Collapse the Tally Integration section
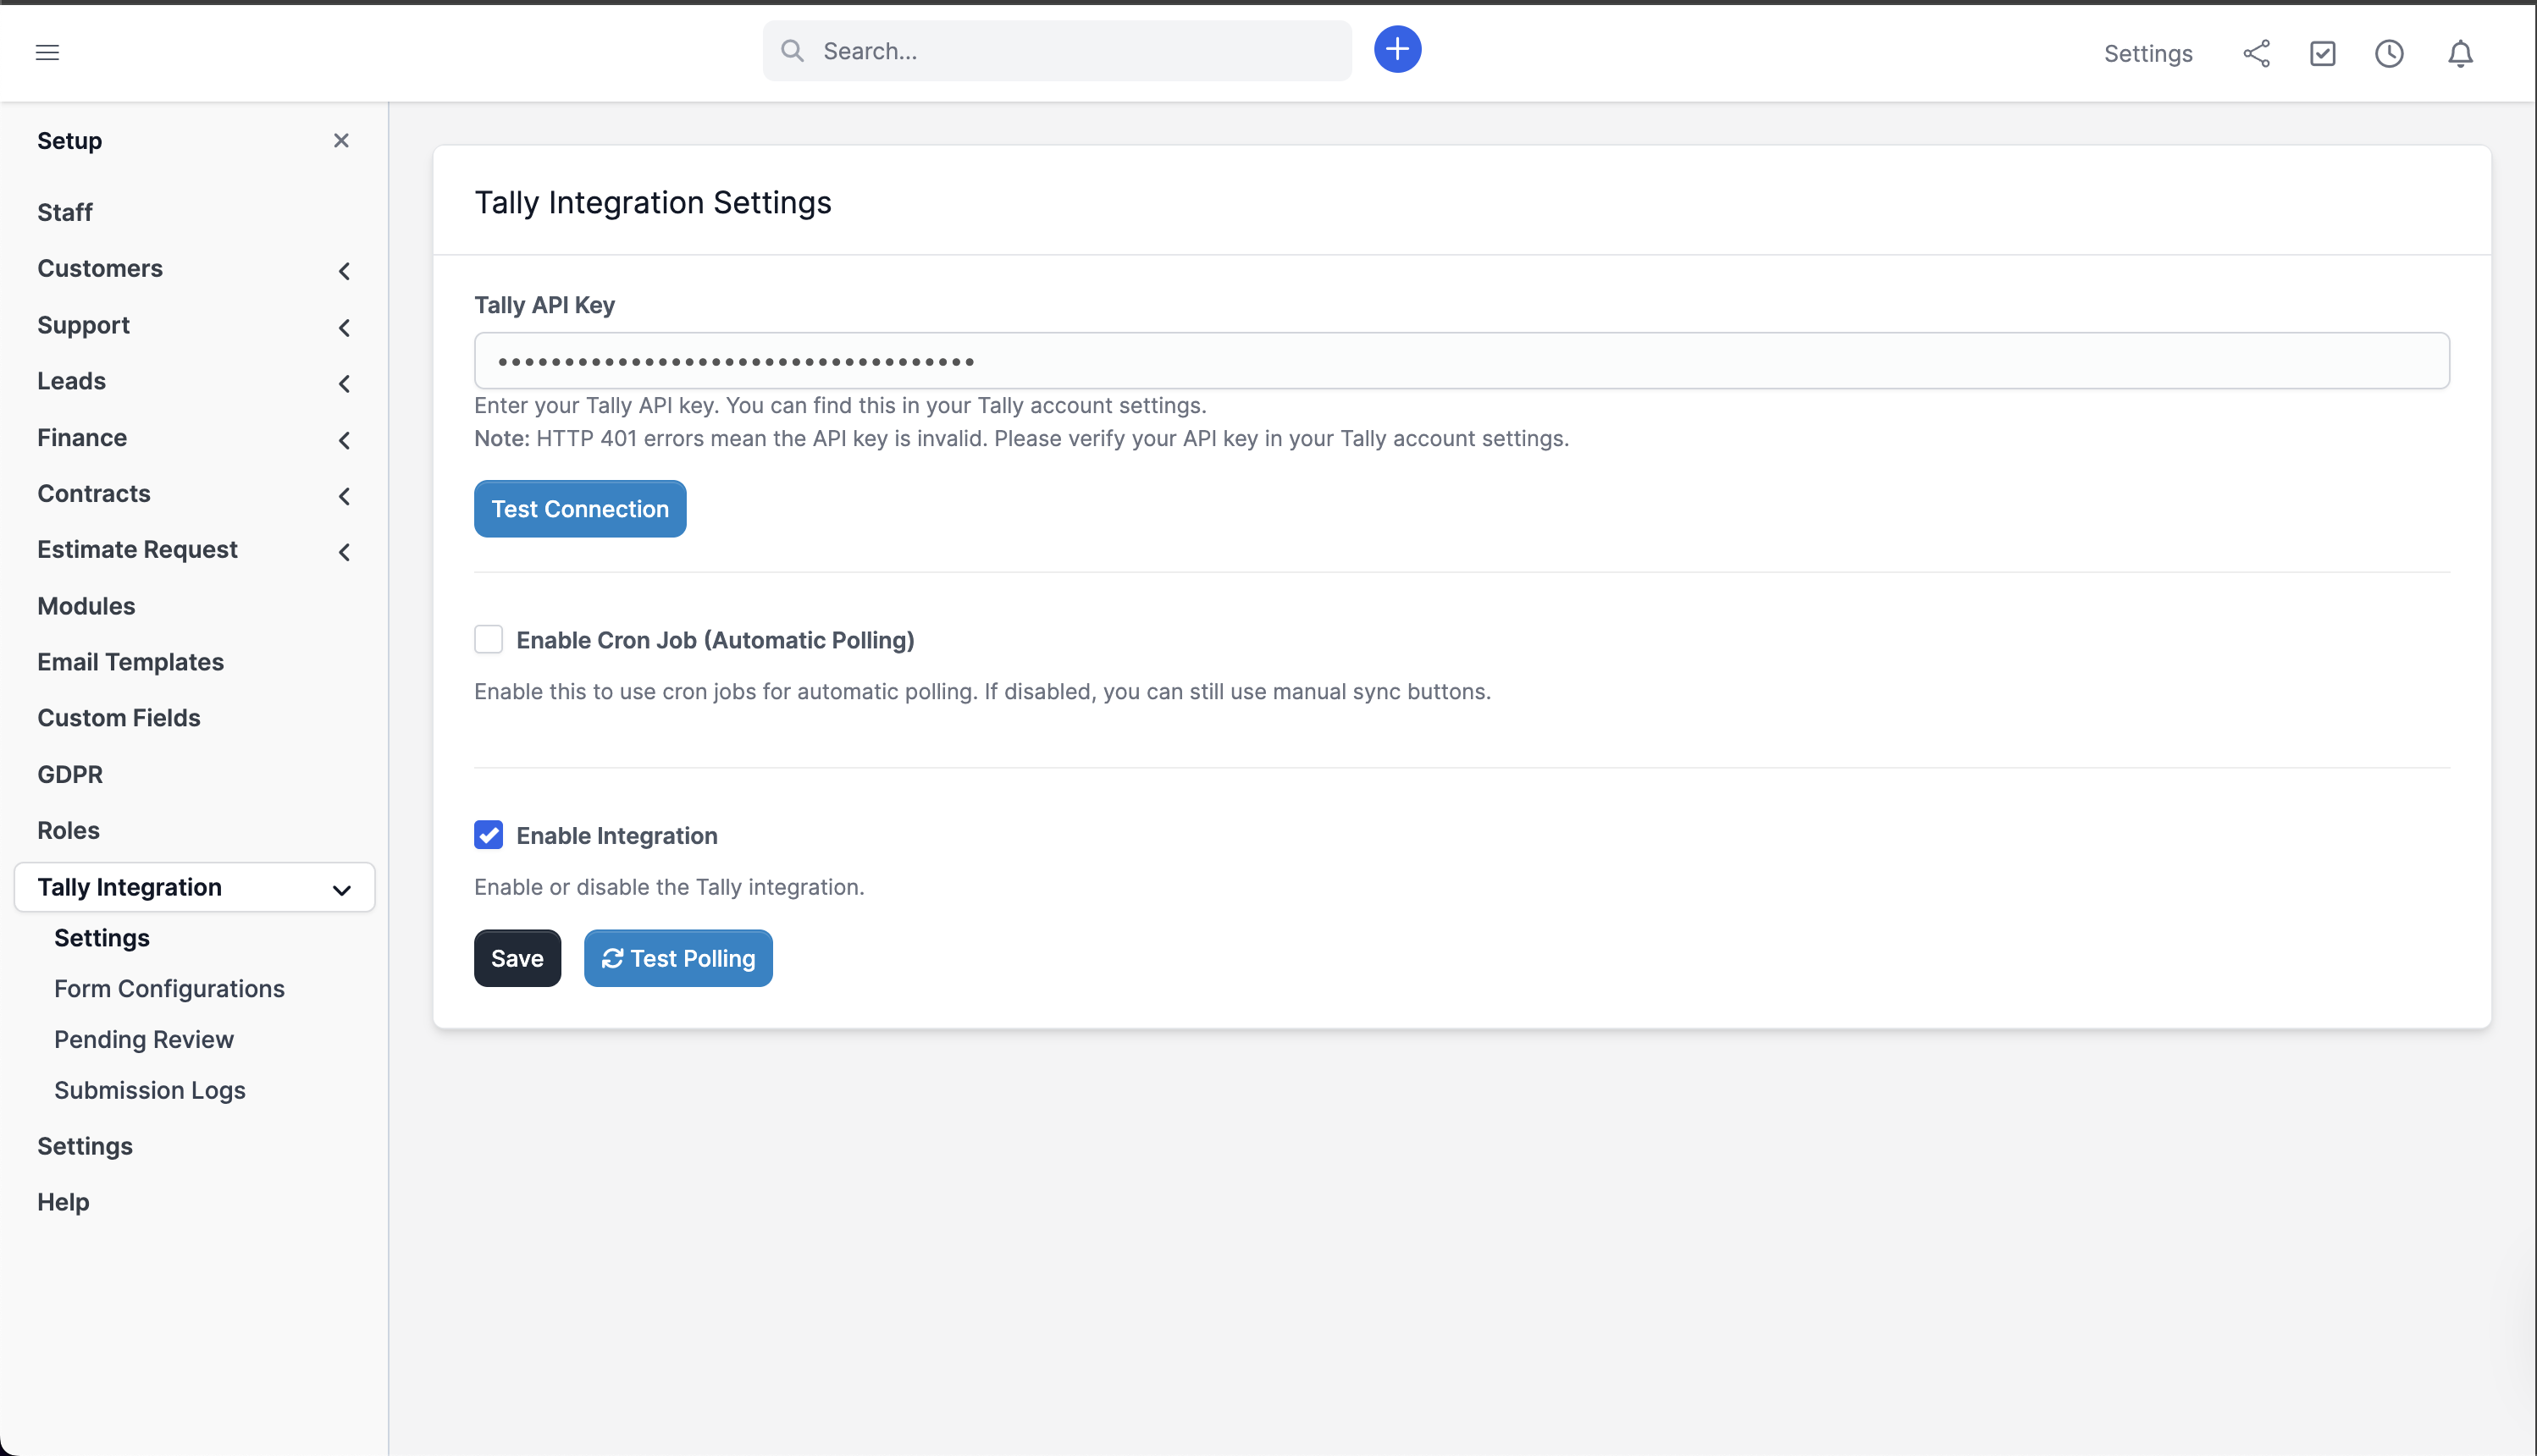This screenshot has height=1456, width=2537. (341, 889)
